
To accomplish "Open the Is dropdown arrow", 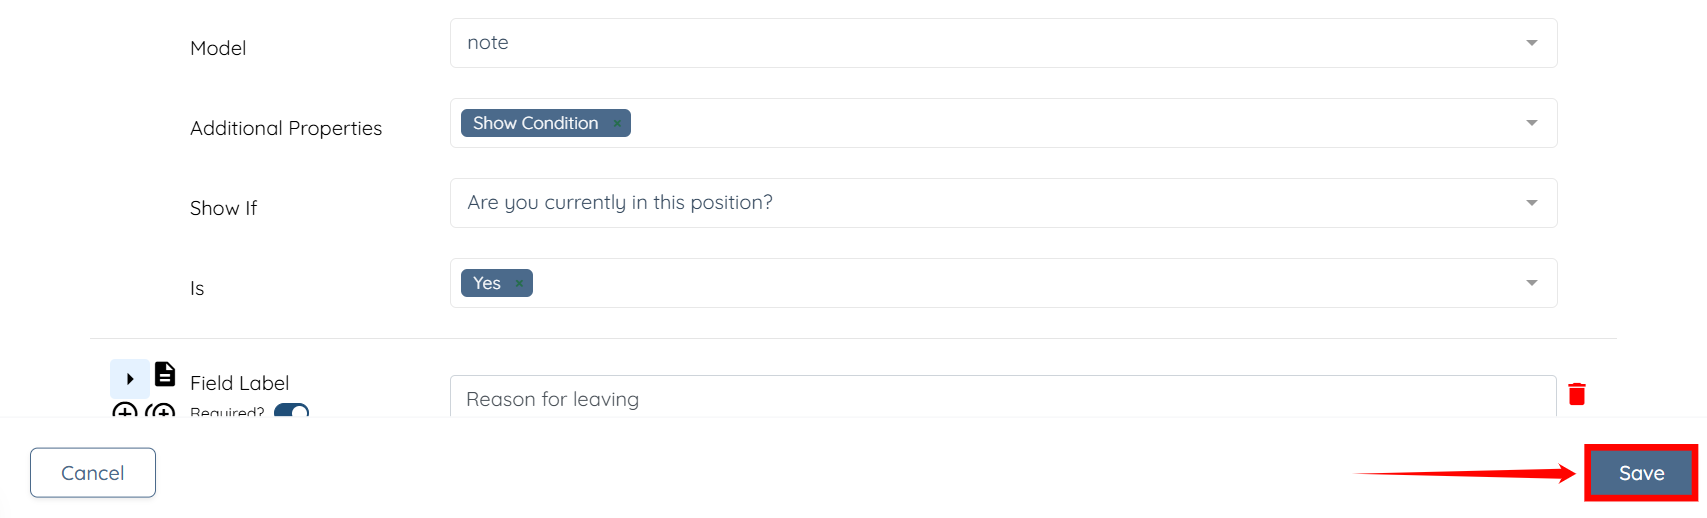I will tap(1531, 283).
